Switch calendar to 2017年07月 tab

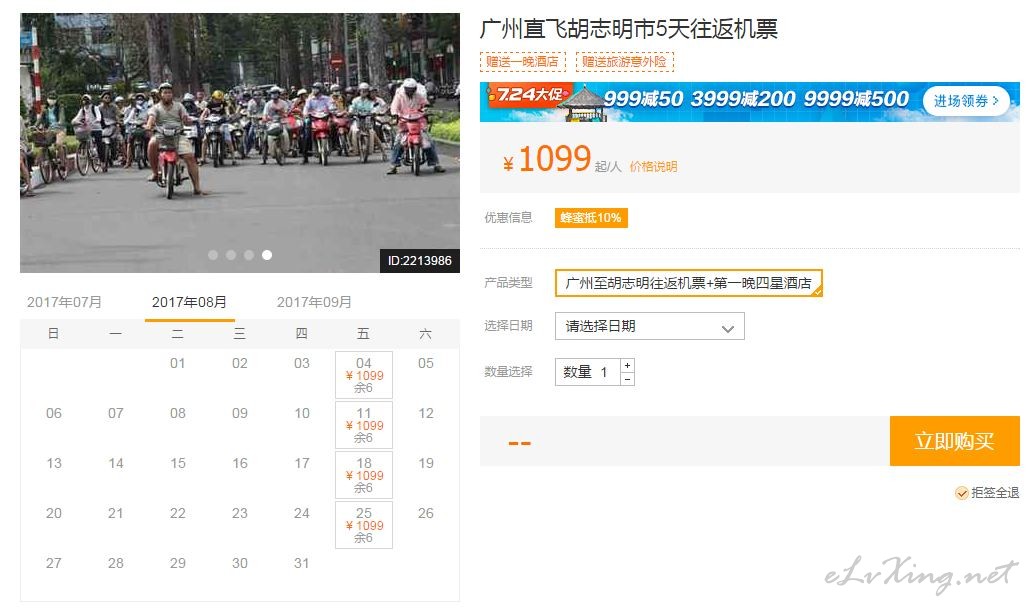coord(64,302)
